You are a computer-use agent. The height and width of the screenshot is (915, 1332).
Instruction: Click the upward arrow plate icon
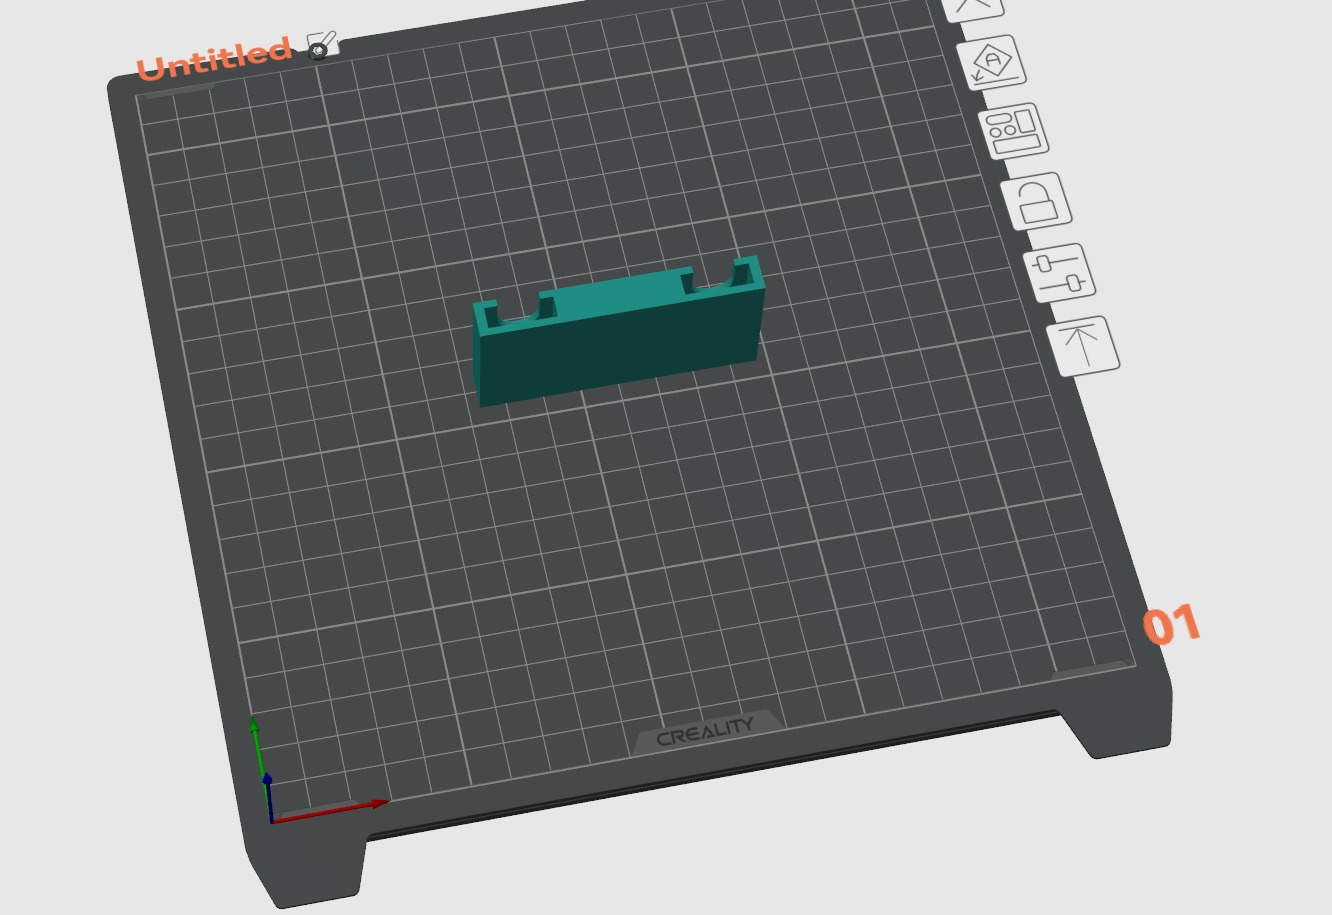pyautogui.click(x=1083, y=345)
